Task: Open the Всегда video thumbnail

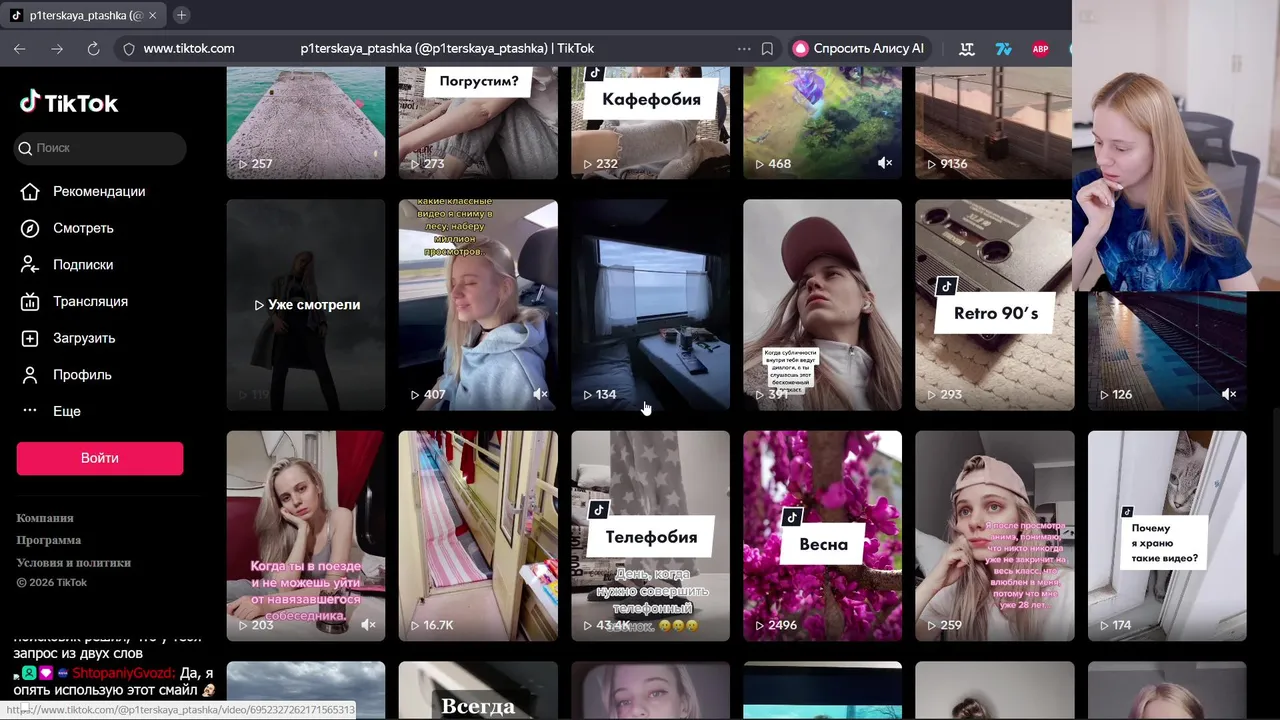Action: point(478,691)
